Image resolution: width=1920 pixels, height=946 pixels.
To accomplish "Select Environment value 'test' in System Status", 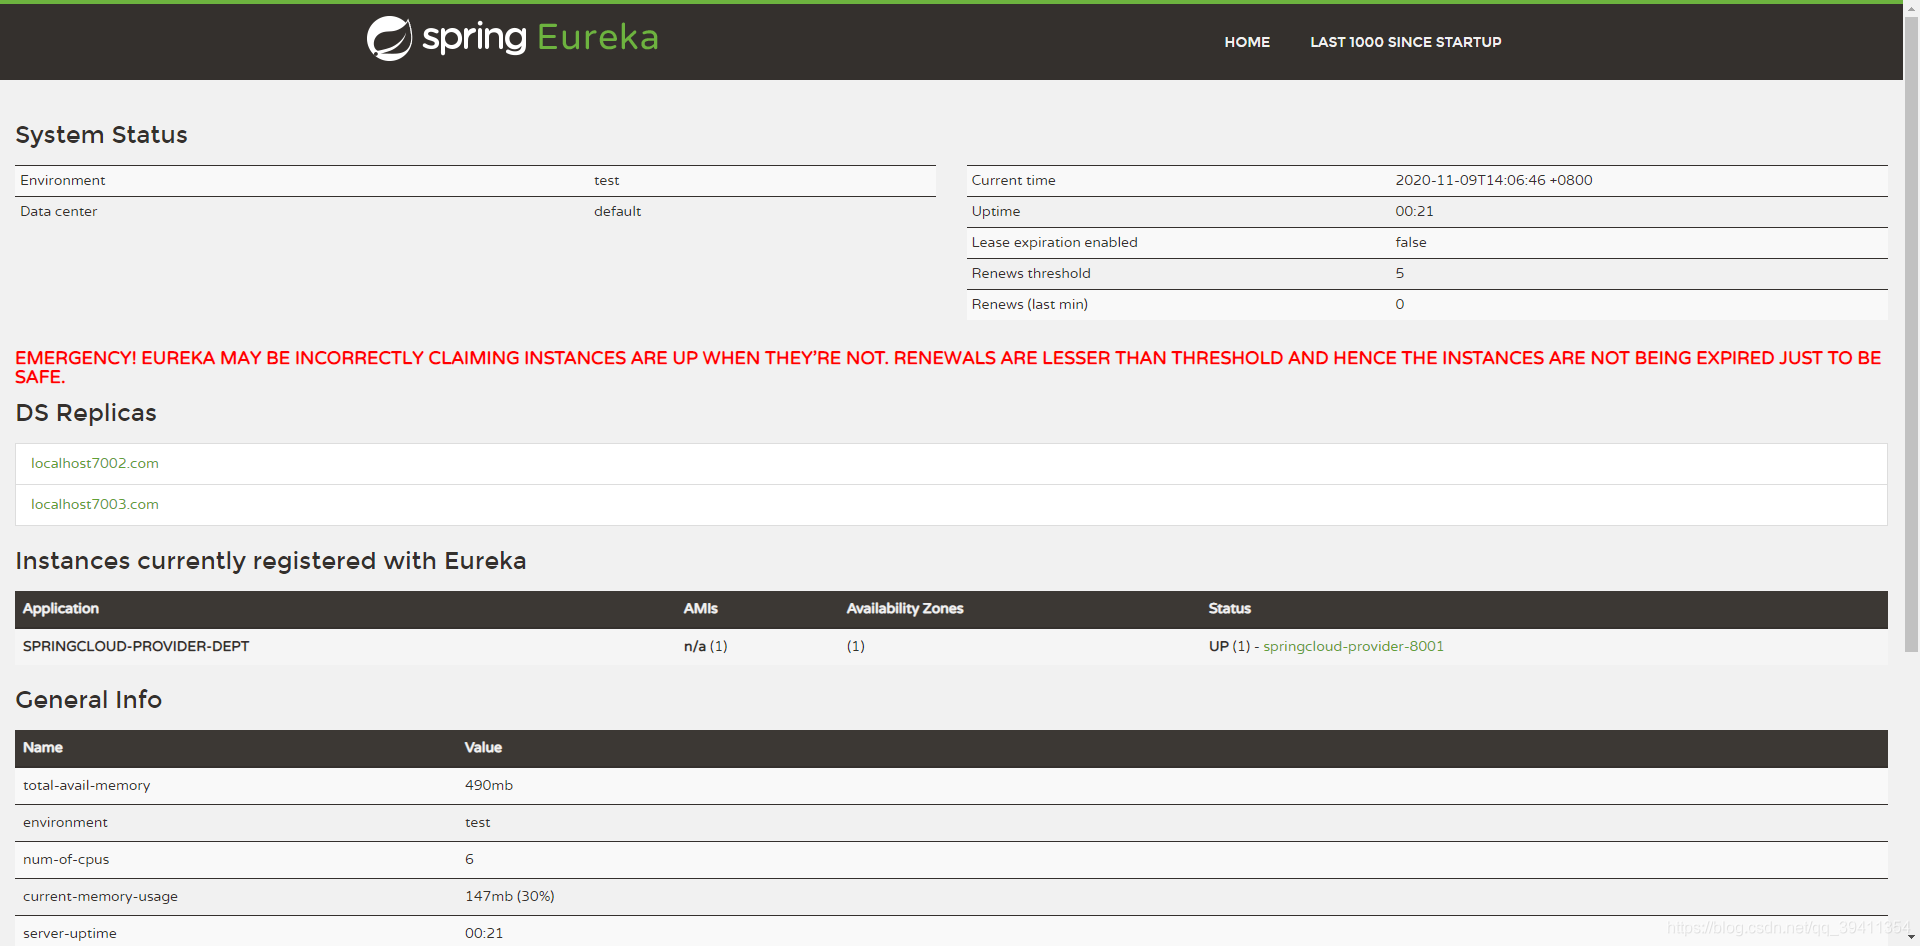I will [x=606, y=181].
